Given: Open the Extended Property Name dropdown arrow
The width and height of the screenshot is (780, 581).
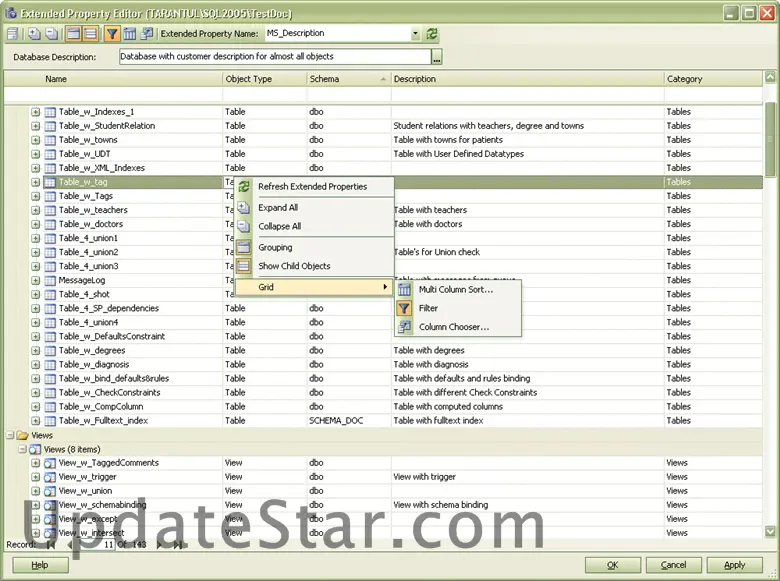Looking at the screenshot, I should (415, 34).
